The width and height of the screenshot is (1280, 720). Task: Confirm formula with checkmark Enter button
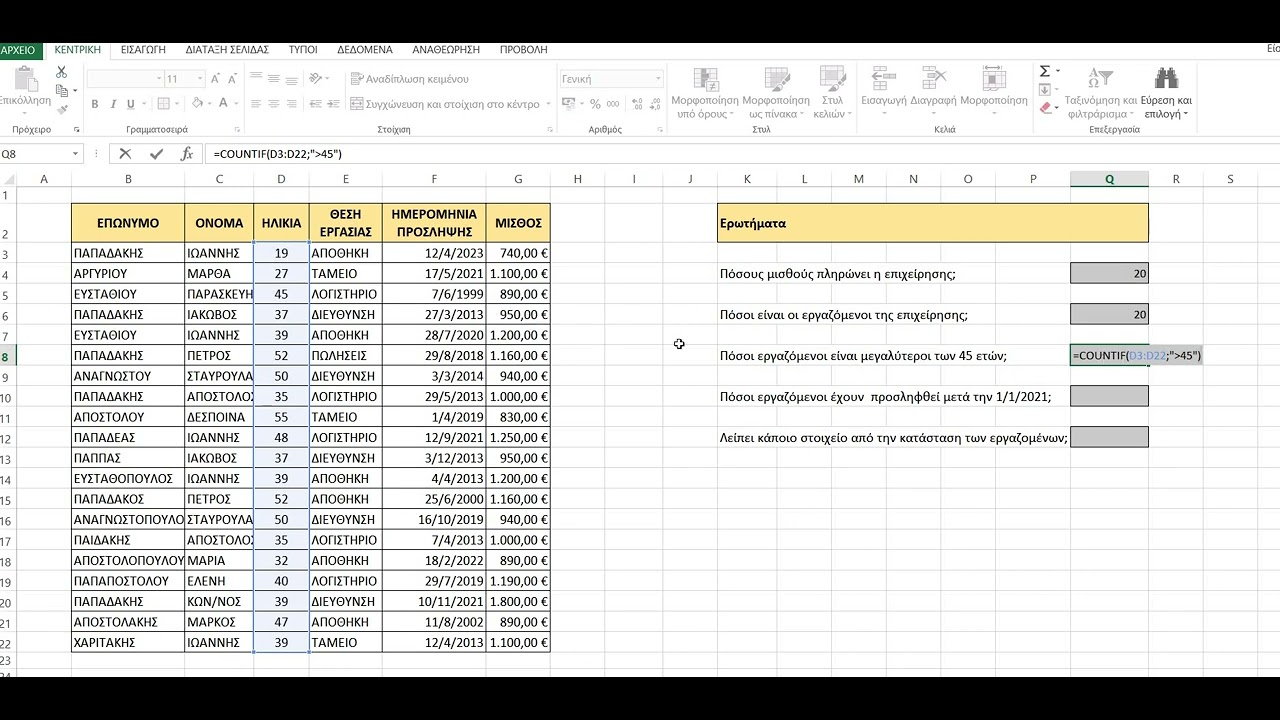(156, 154)
